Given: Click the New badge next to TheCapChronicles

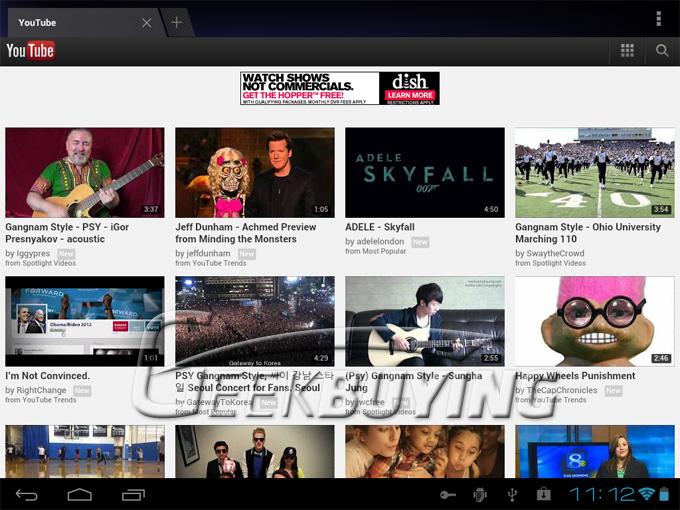Looking at the screenshot, I should (x=613, y=391).
